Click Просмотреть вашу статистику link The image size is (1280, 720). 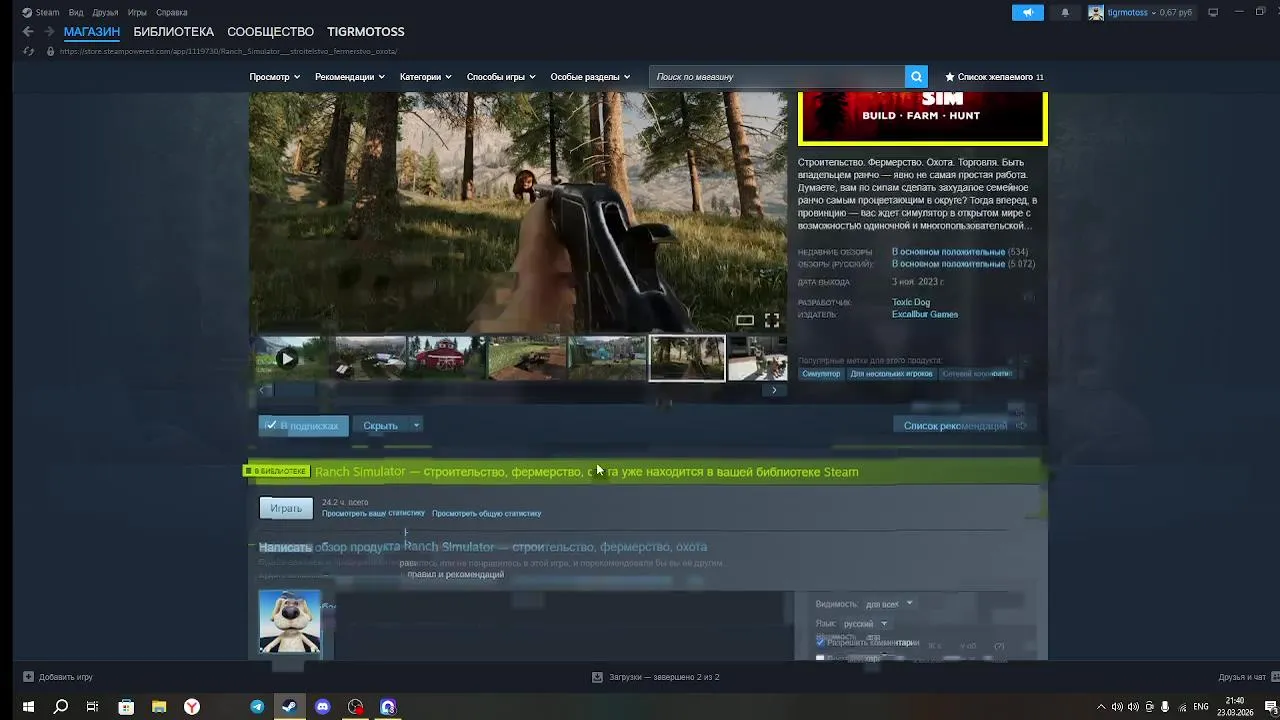(373, 513)
